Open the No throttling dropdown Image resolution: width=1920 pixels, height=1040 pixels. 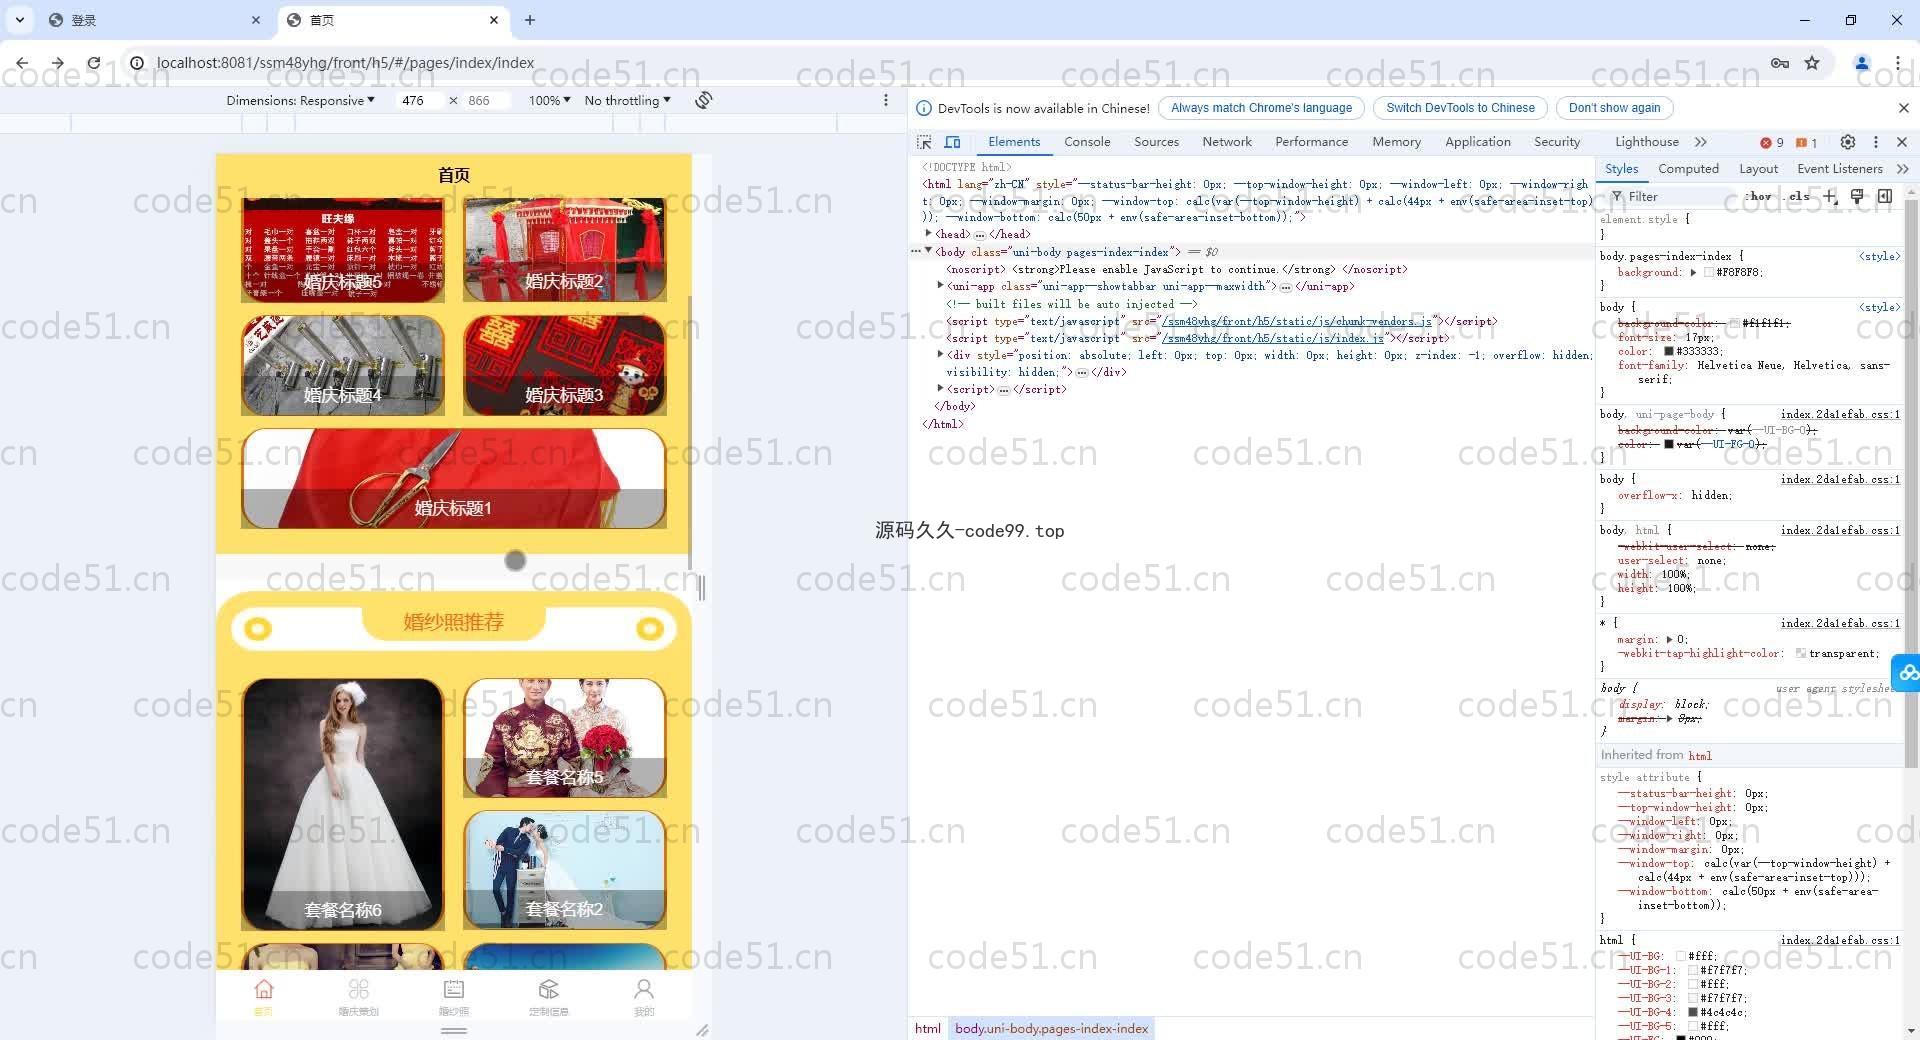(x=628, y=100)
